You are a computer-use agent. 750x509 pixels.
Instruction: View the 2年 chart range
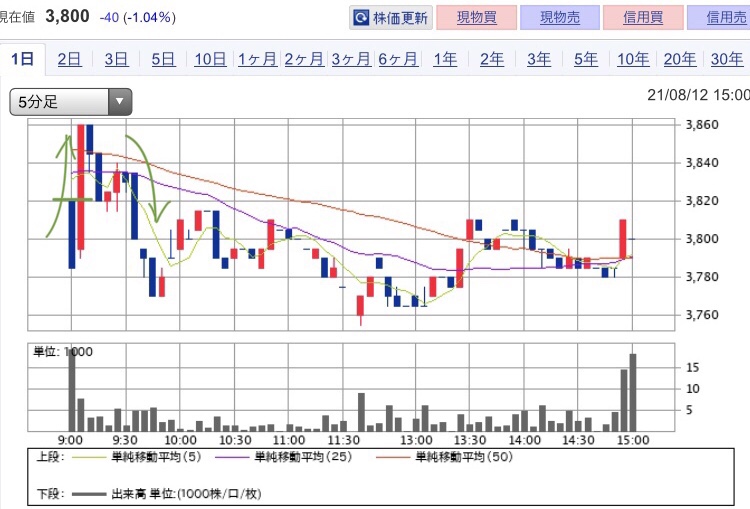point(492,59)
